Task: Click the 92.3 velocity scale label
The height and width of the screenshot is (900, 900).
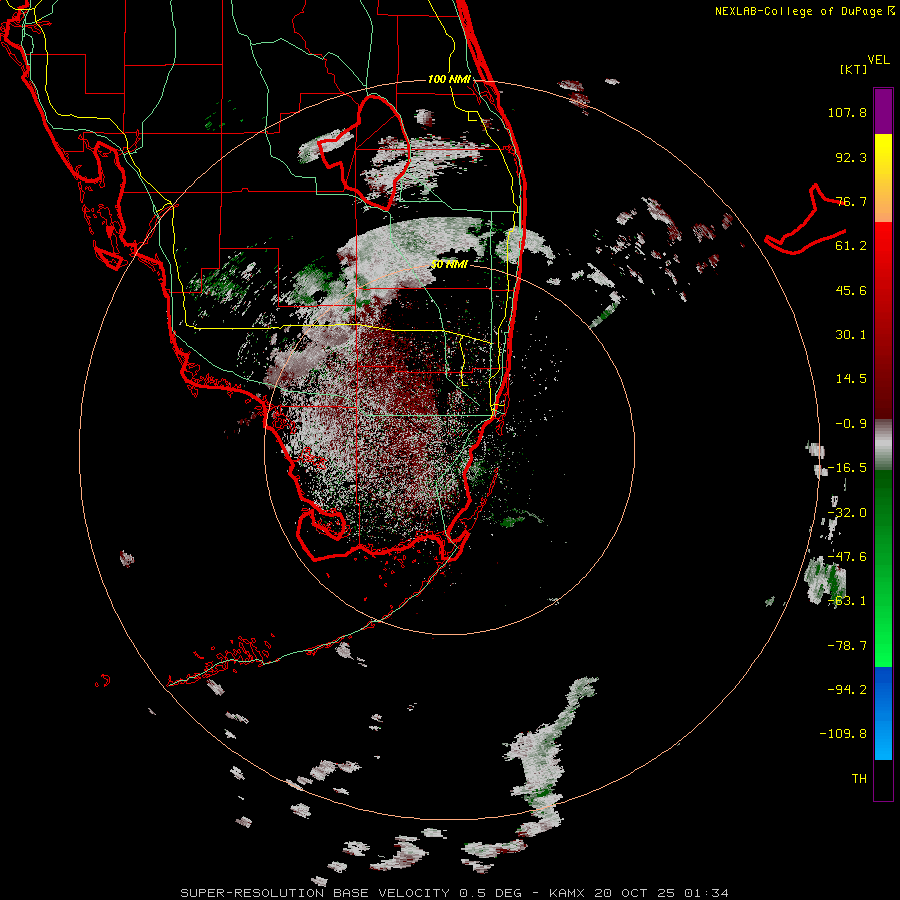Action: coord(851,157)
